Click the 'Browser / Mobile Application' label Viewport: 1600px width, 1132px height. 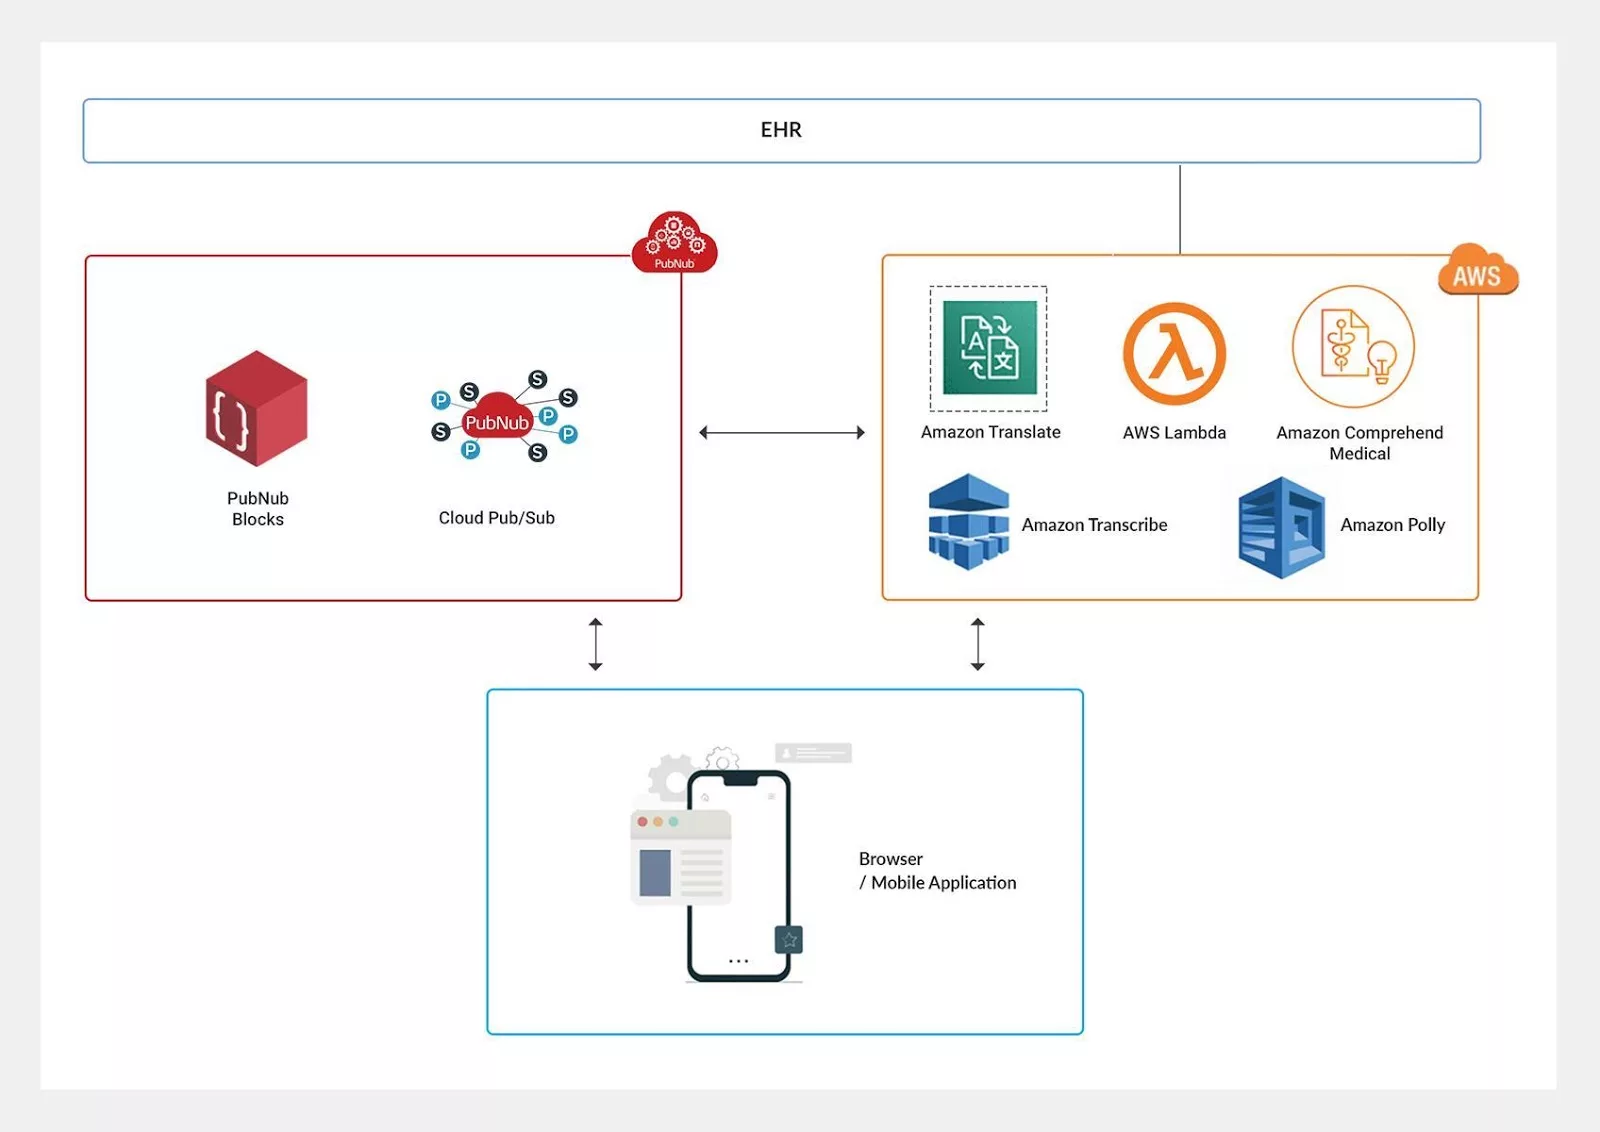coord(937,871)
